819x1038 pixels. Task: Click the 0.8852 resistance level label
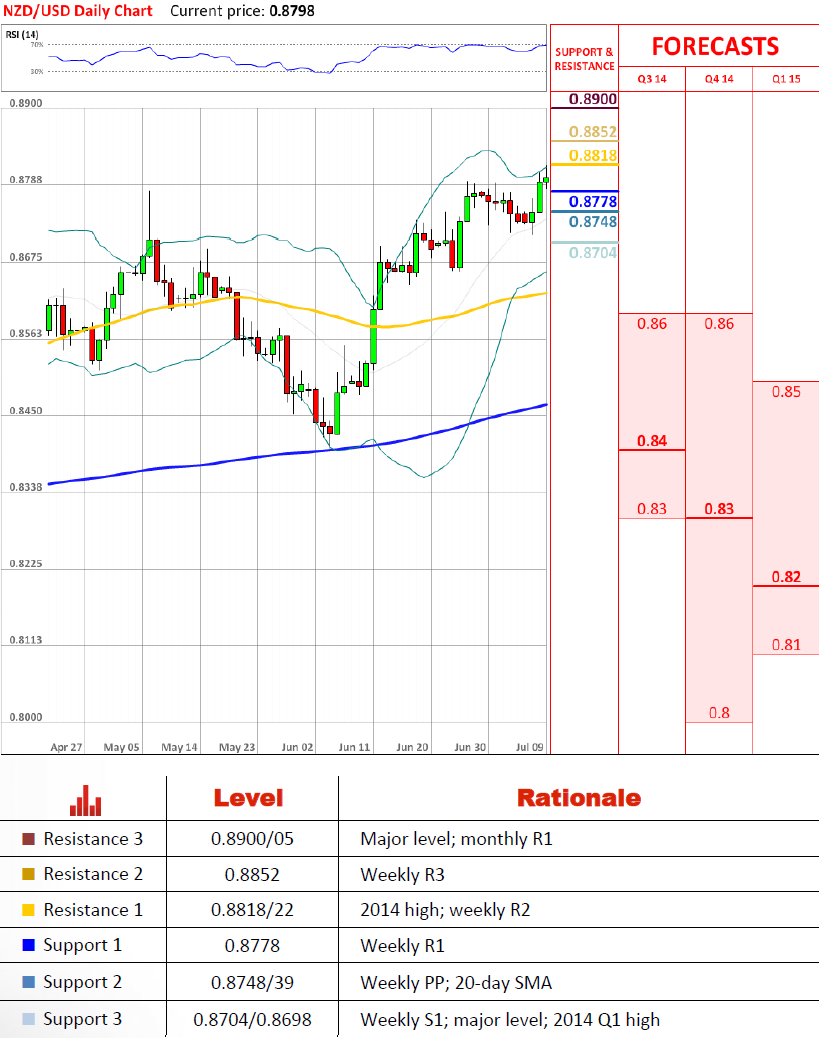coord(593,132)
